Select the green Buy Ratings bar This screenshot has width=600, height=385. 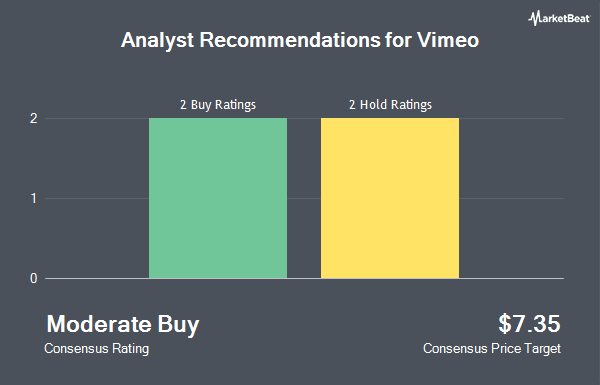[x=218, y=198]
